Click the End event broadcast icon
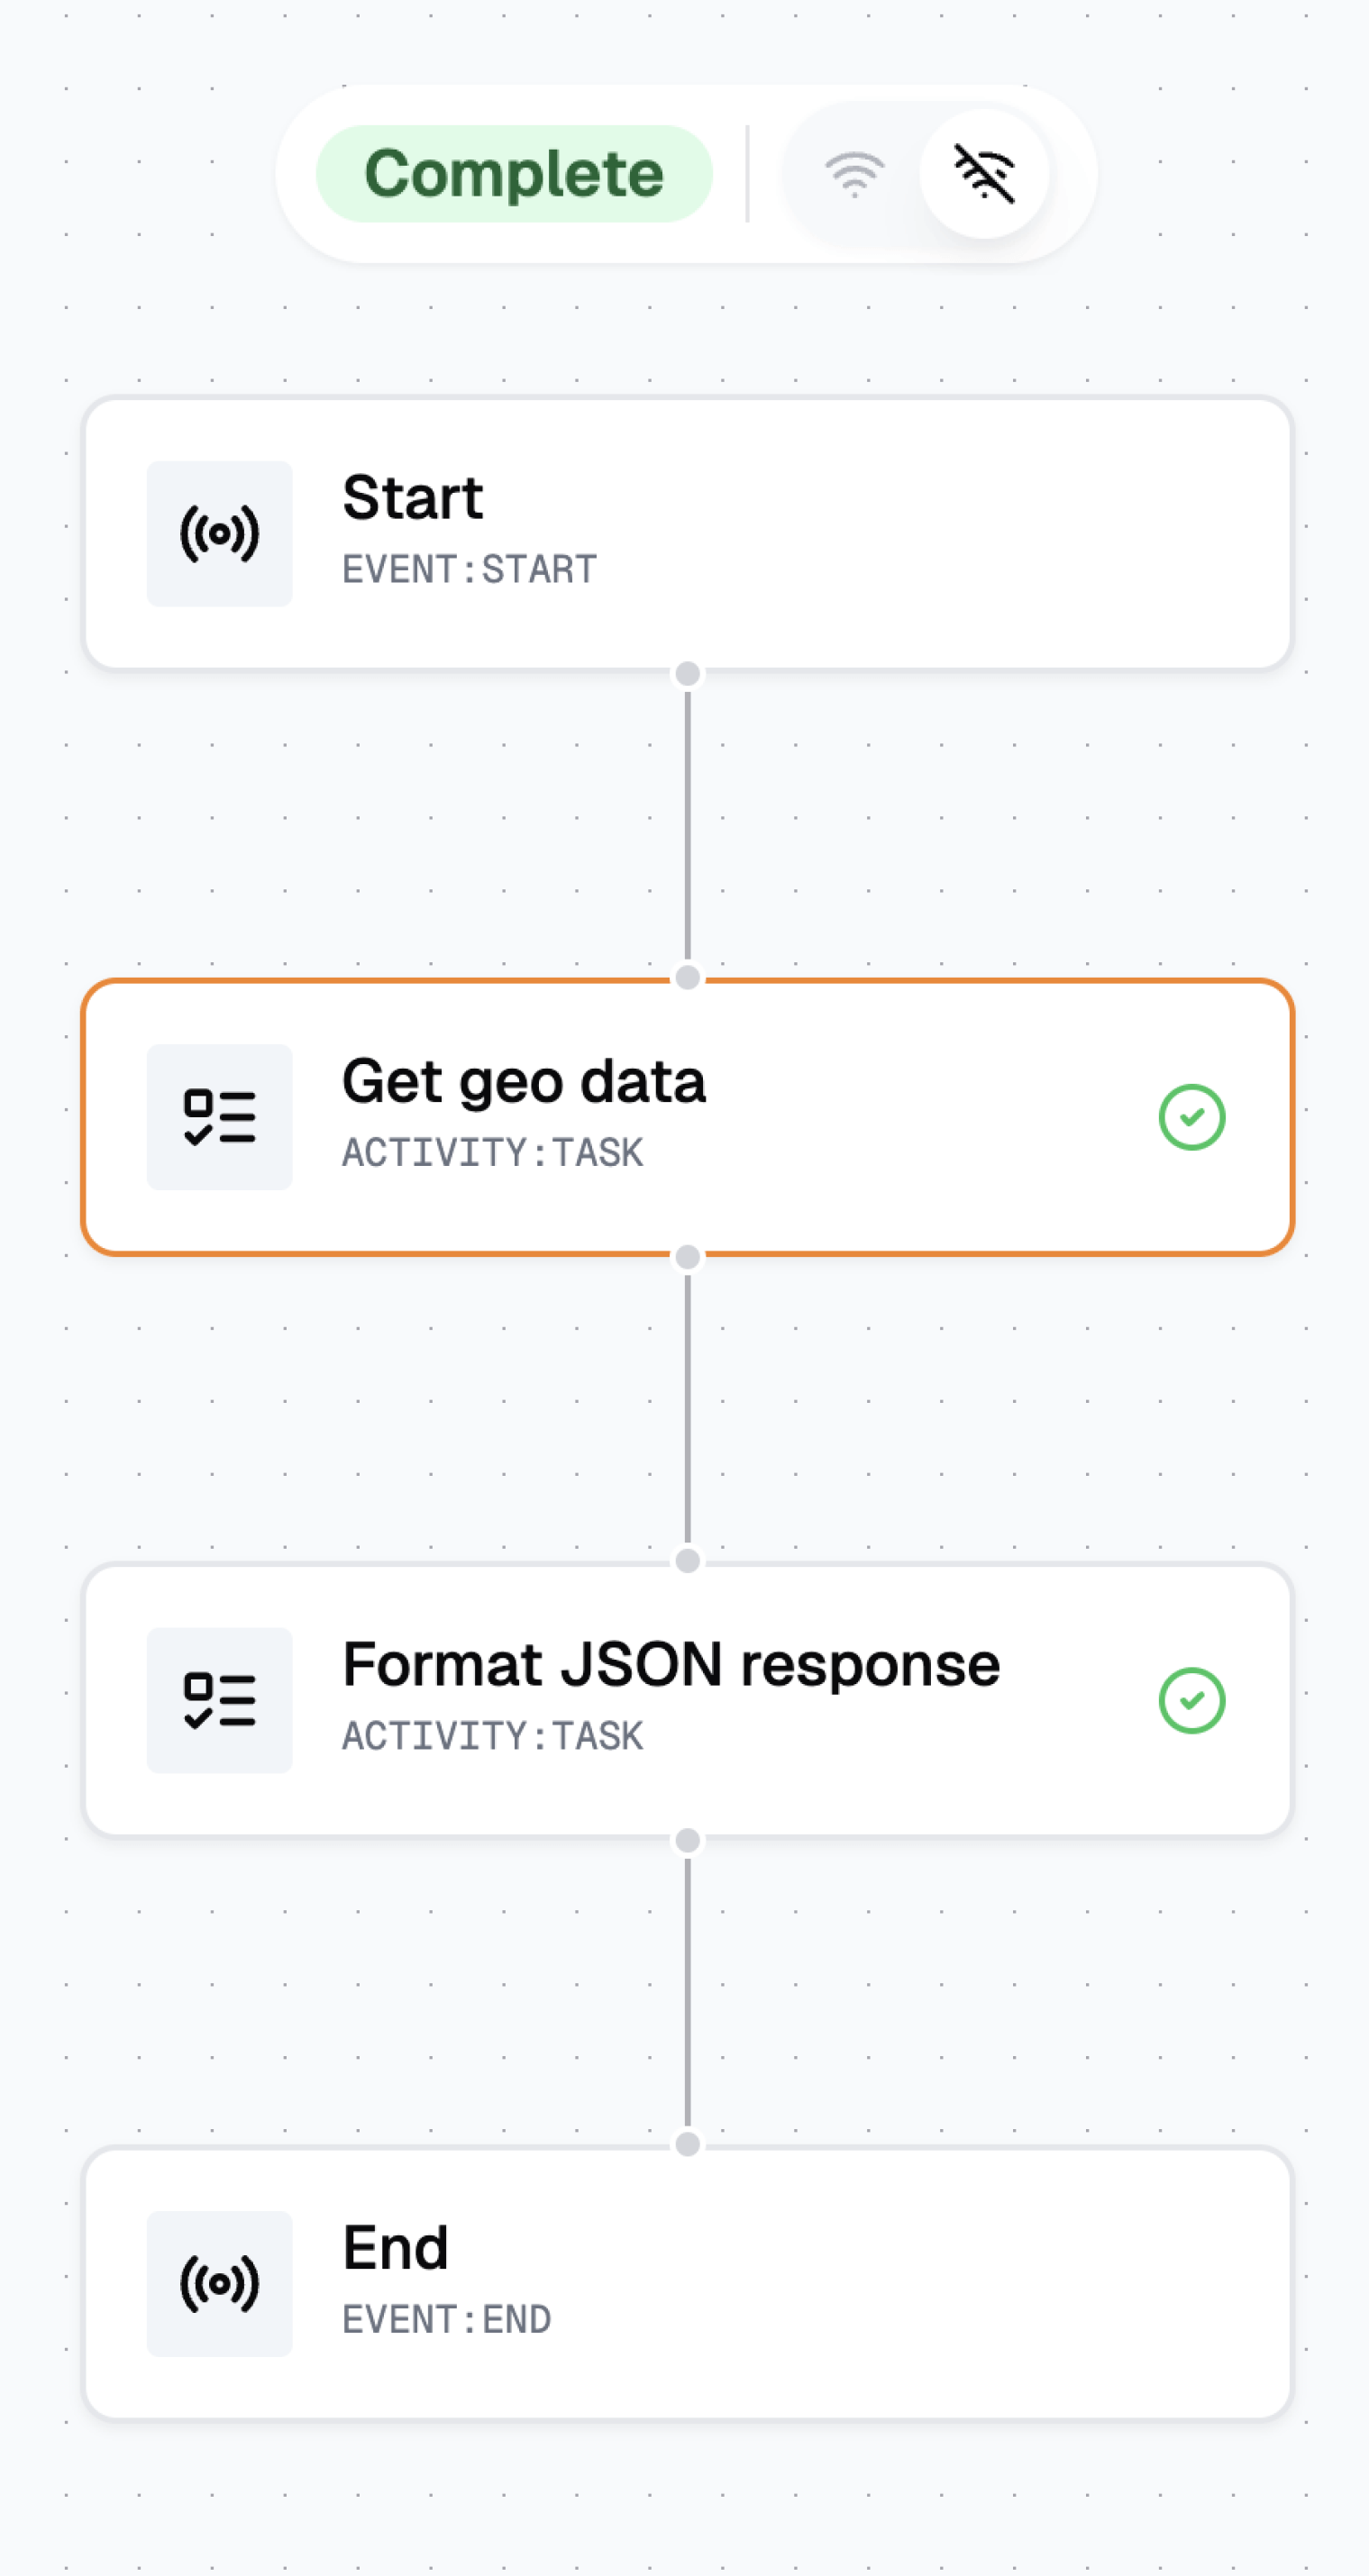 pyautogui.click(x=219, y=2283)
